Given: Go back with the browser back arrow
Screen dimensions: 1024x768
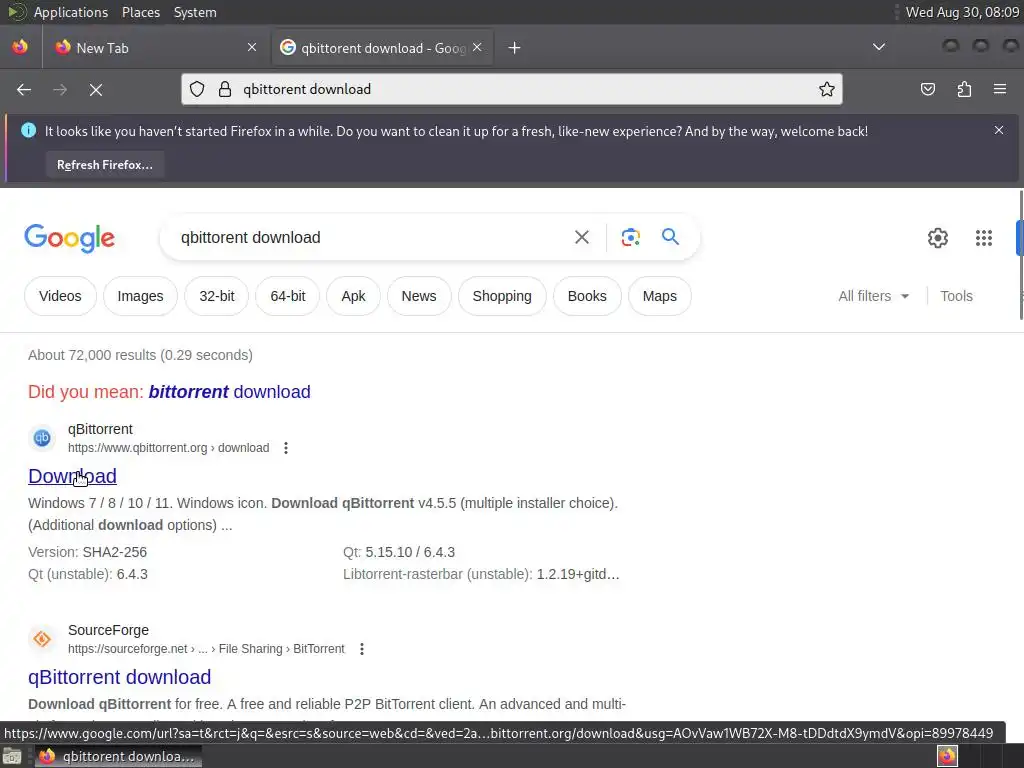Looking at the screenshot, I should 24,89.
